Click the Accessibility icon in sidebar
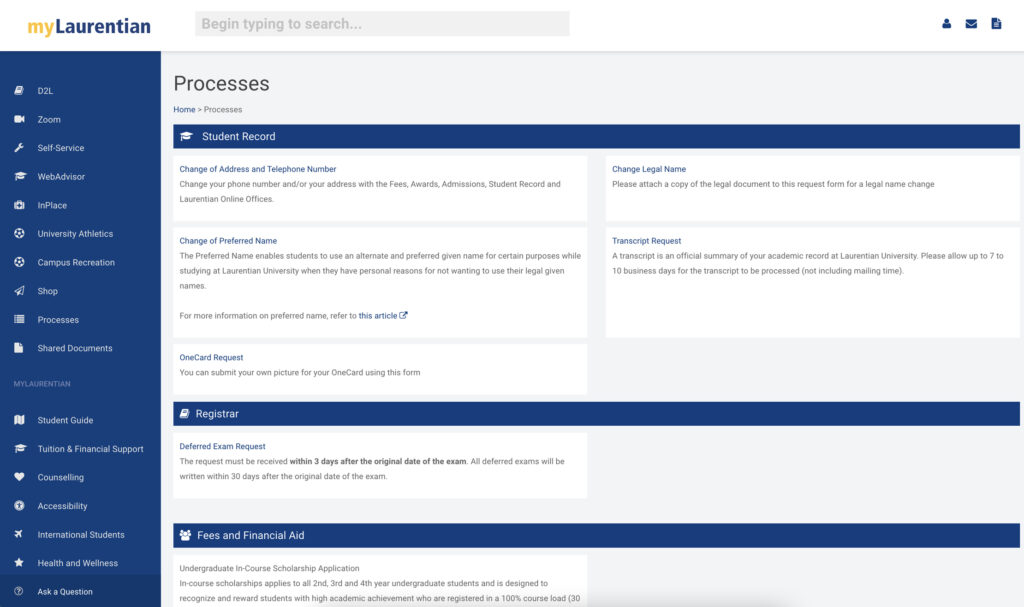 [x=19, y=506]
